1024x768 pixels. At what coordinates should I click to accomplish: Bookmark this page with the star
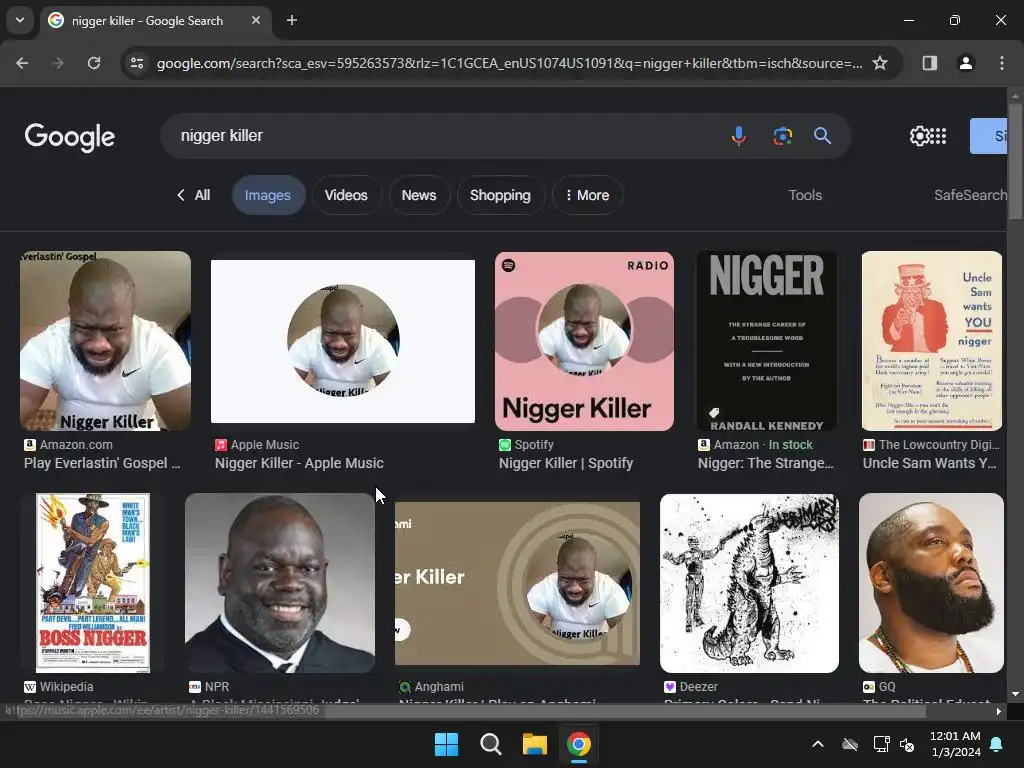(880, 63)
